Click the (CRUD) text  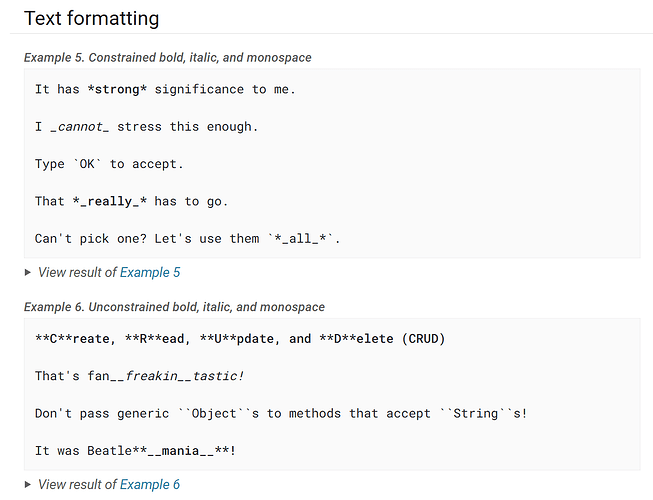click(x=424, y=339)
